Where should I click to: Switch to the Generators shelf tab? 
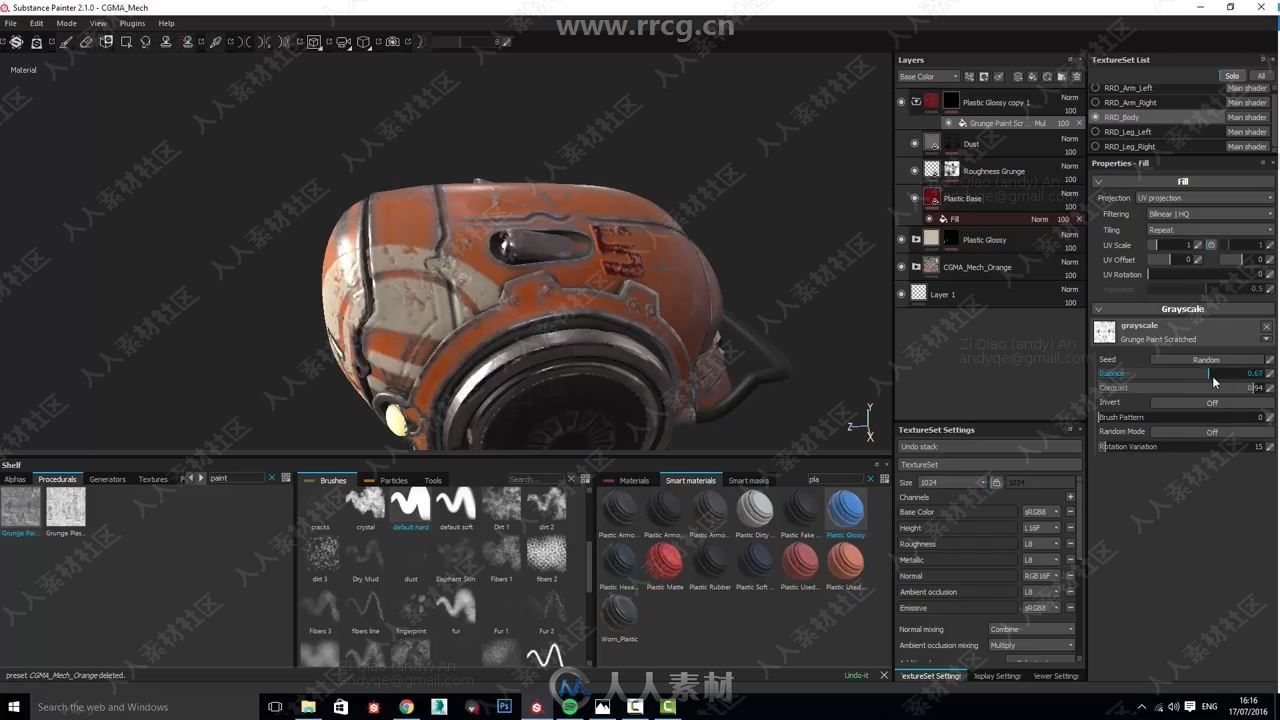click(x=107, y=479)
